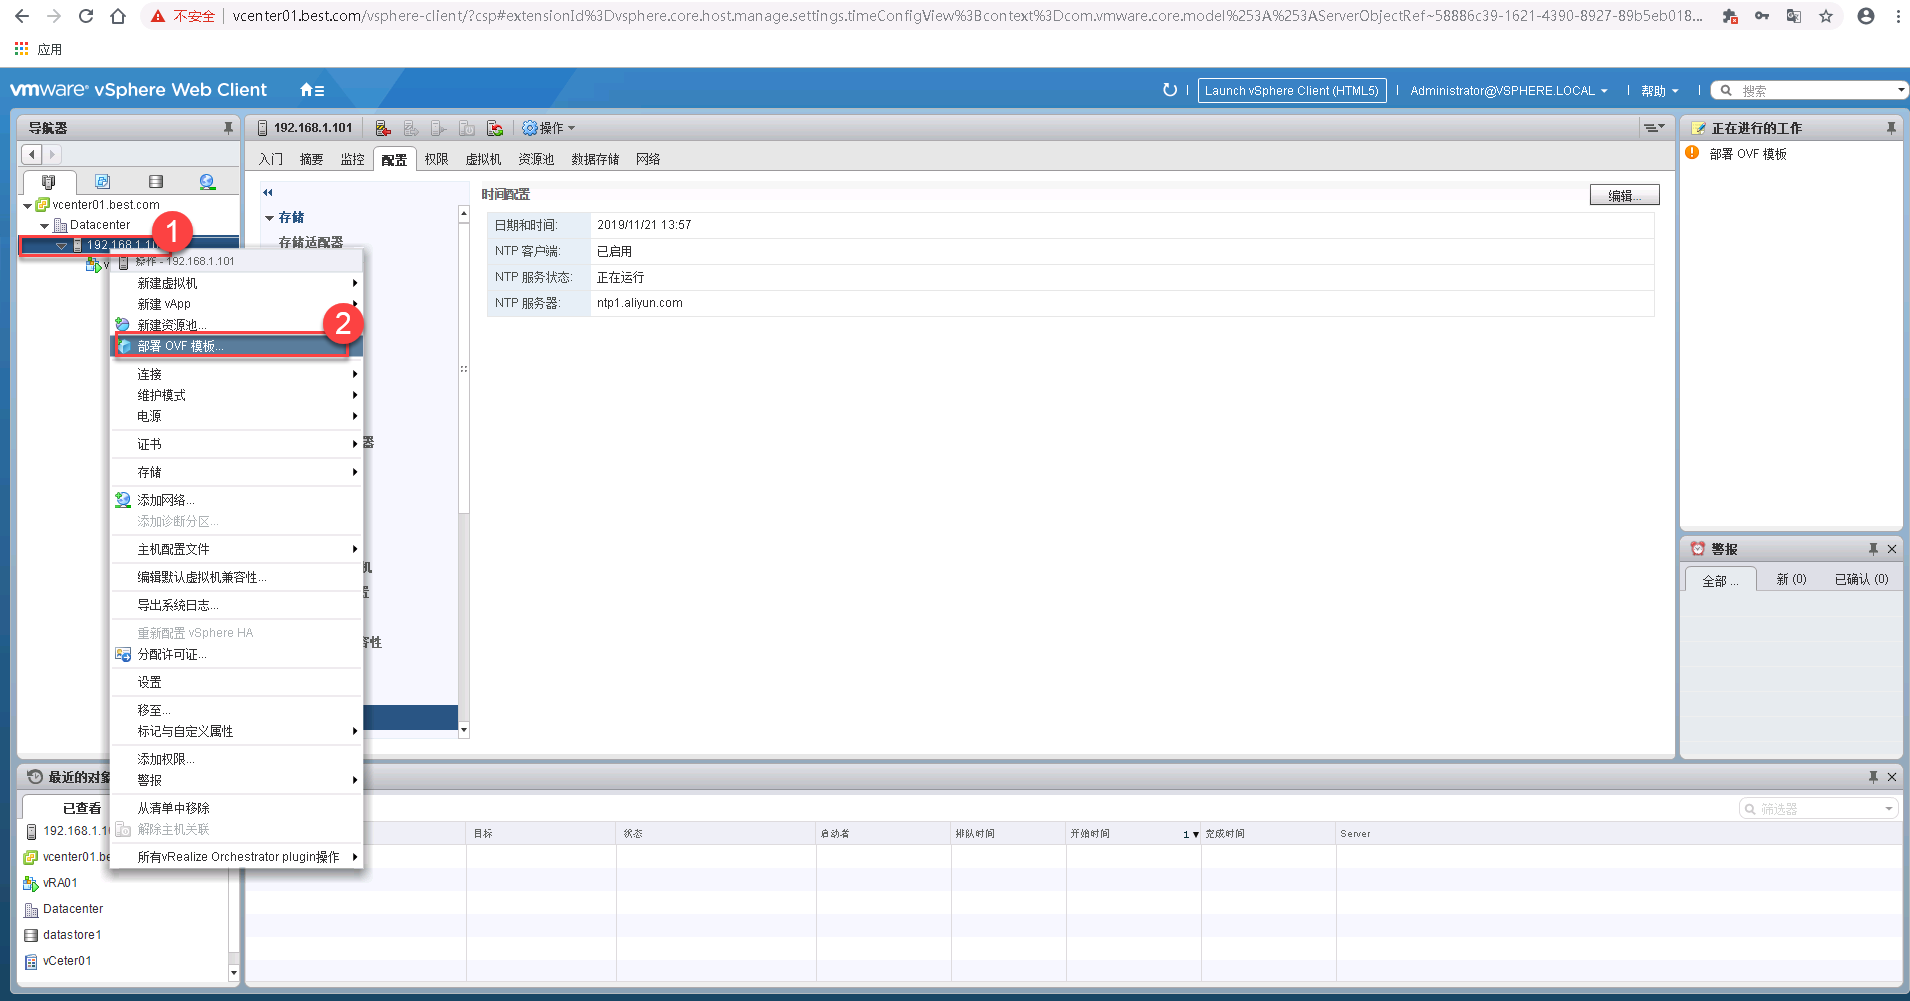The height and width of the screenshot is (1001, 1910).
Task: Click the orange warning icon beside 部署 OVF 模板
Action: [1692, 153]
